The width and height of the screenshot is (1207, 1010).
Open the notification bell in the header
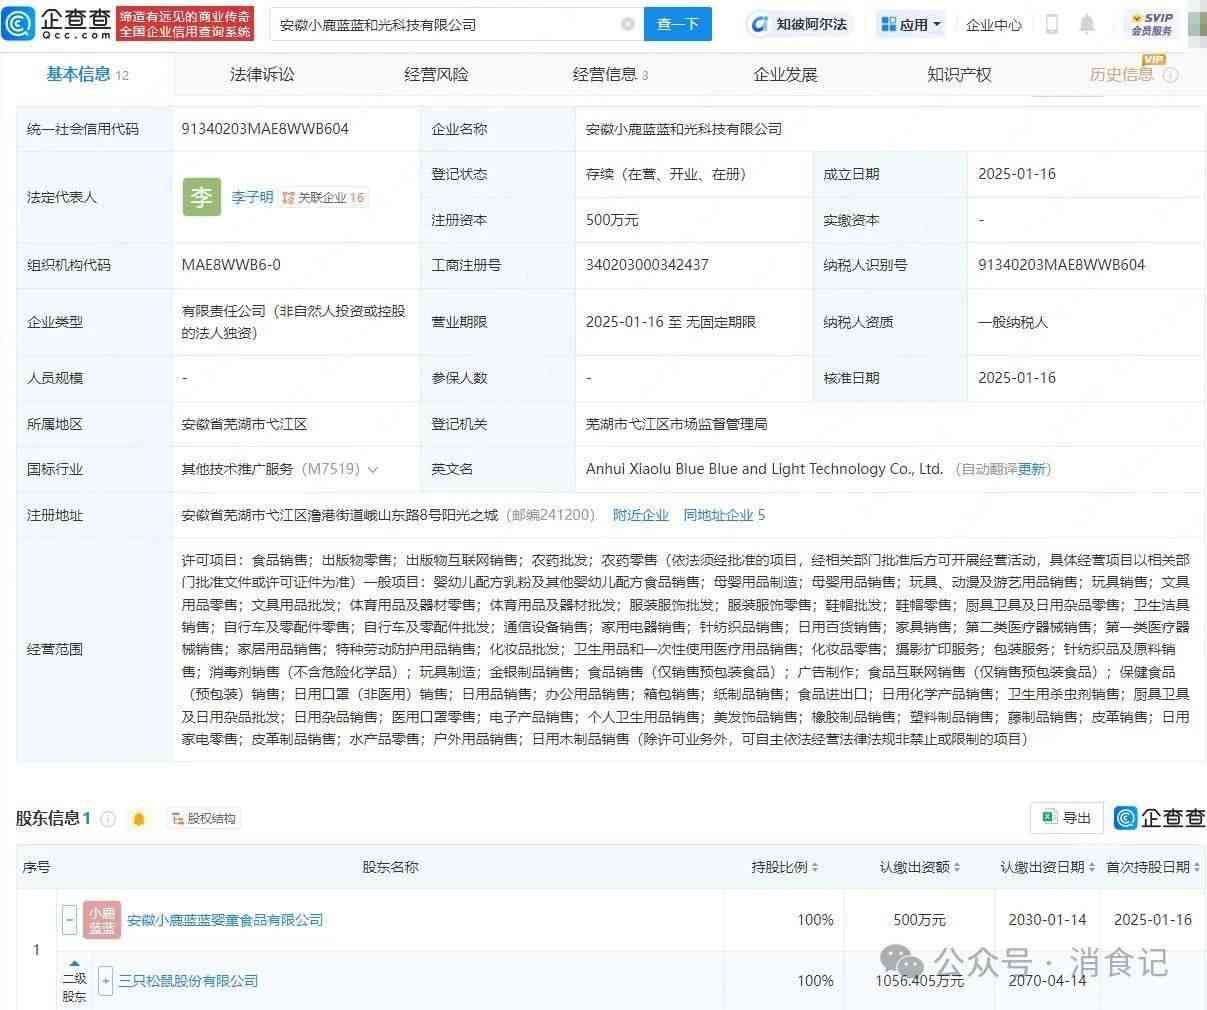1087,24
